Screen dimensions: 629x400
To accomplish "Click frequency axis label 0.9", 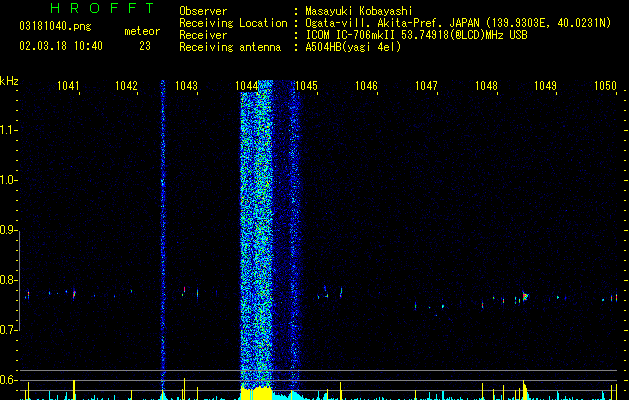I will (x=8, y=230).
